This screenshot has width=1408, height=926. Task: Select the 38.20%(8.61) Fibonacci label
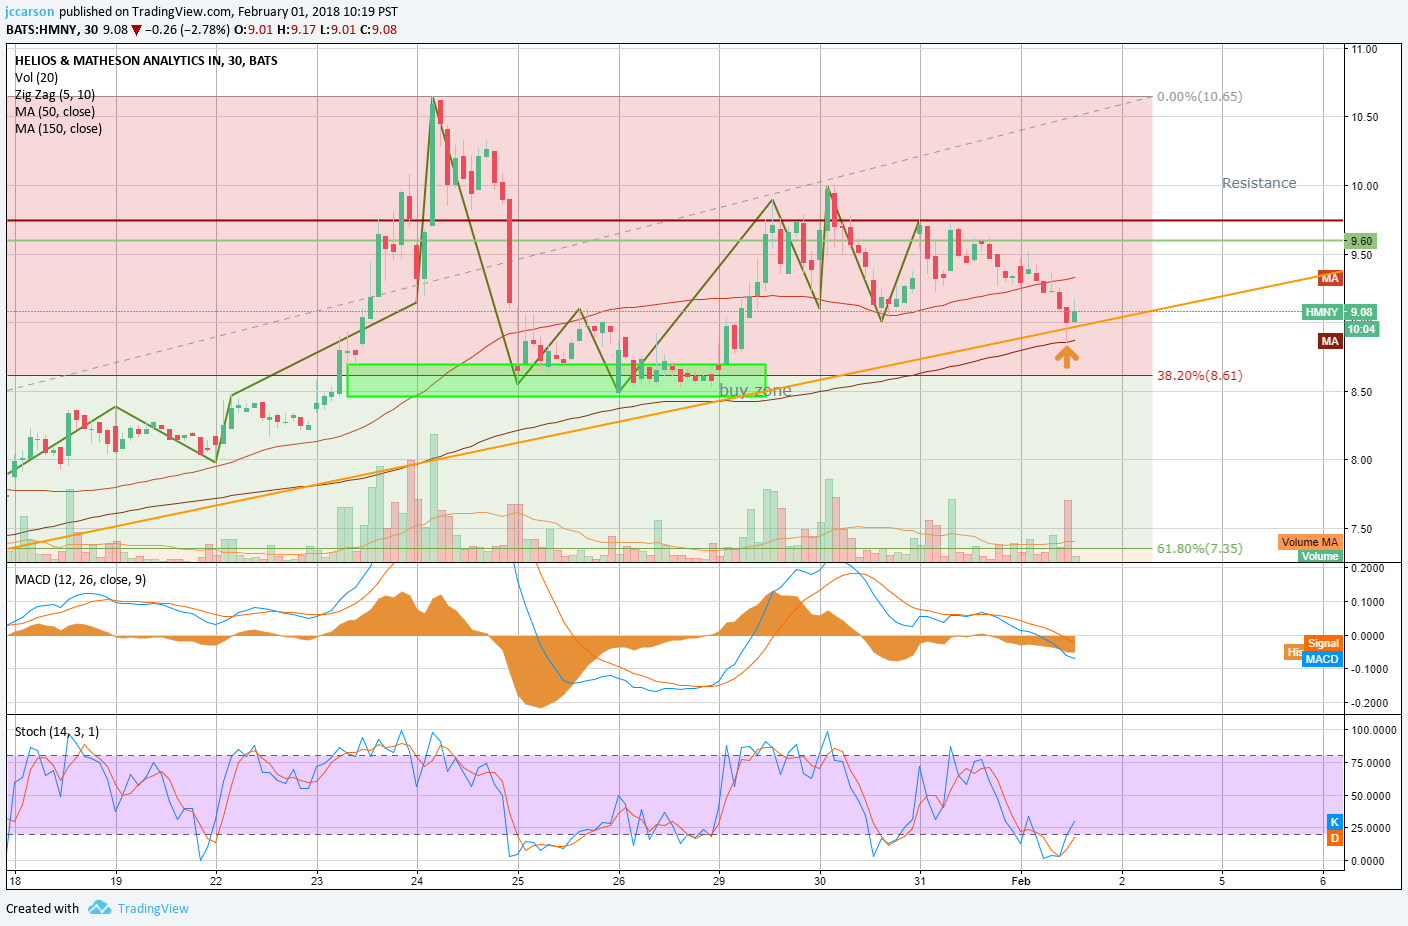click(1199, 376)
